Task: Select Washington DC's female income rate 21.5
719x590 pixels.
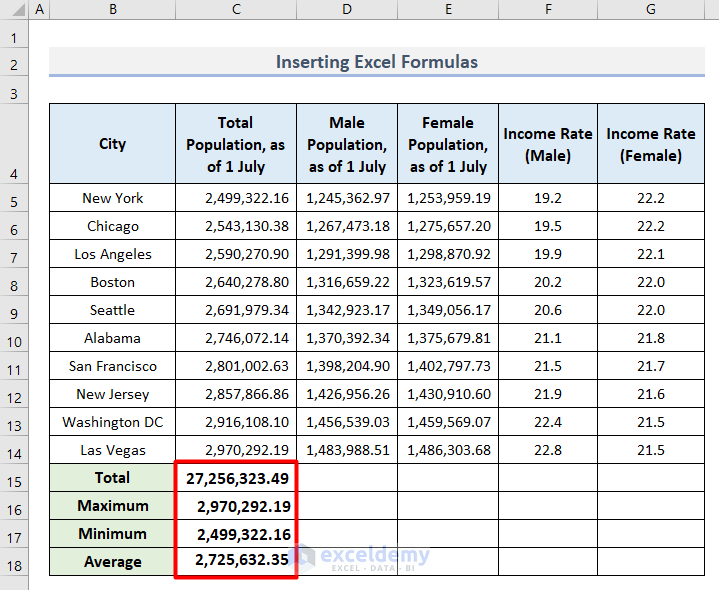Action: pyautogui.click(x=650, y=422)
